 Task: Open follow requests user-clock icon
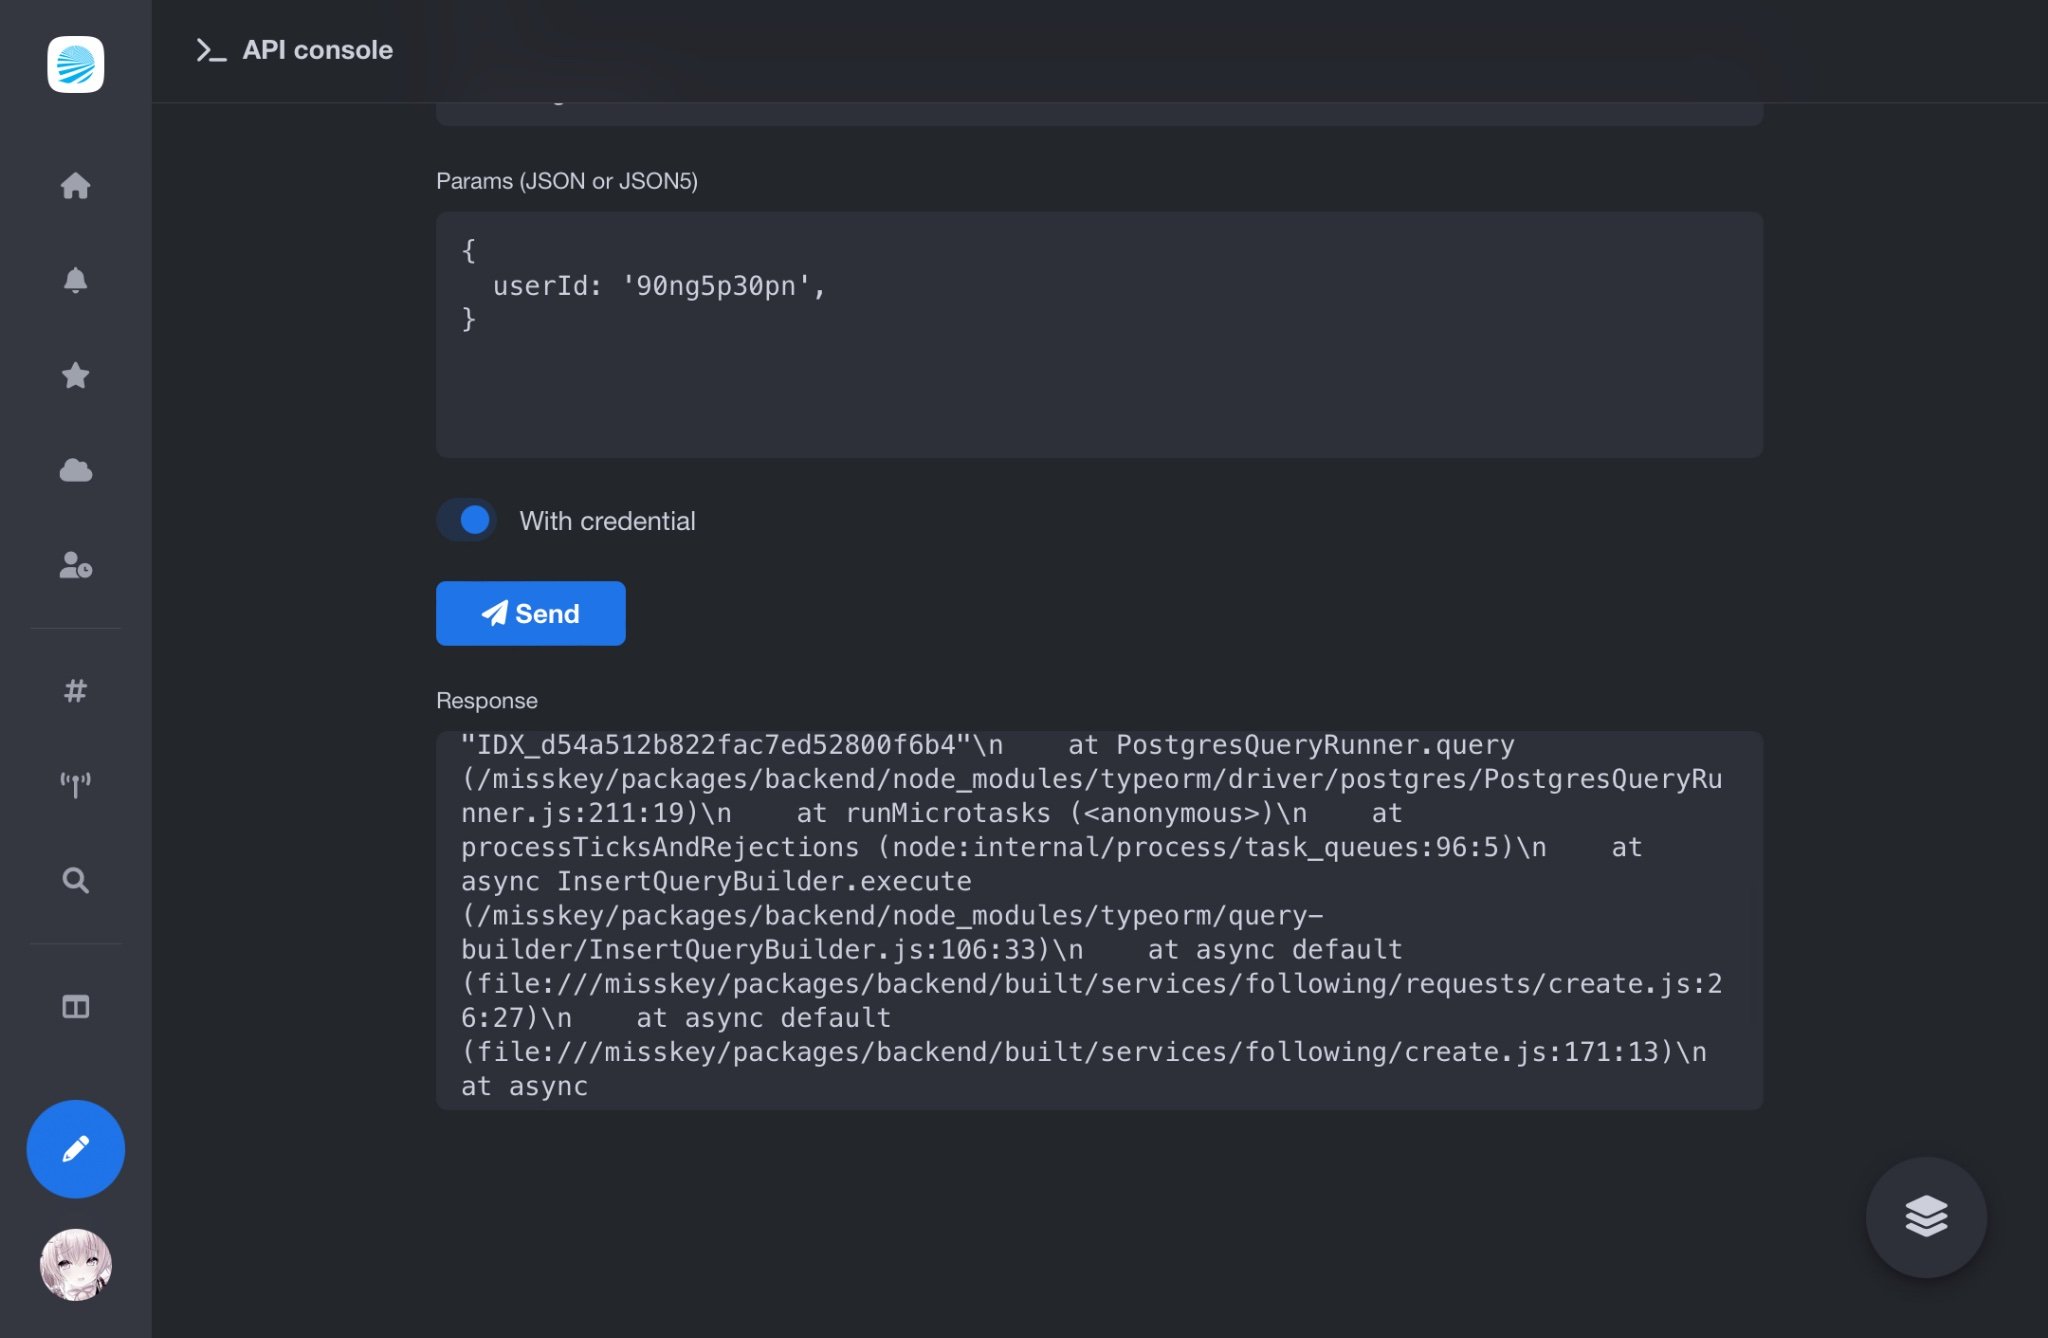click(x=75, y=565)
